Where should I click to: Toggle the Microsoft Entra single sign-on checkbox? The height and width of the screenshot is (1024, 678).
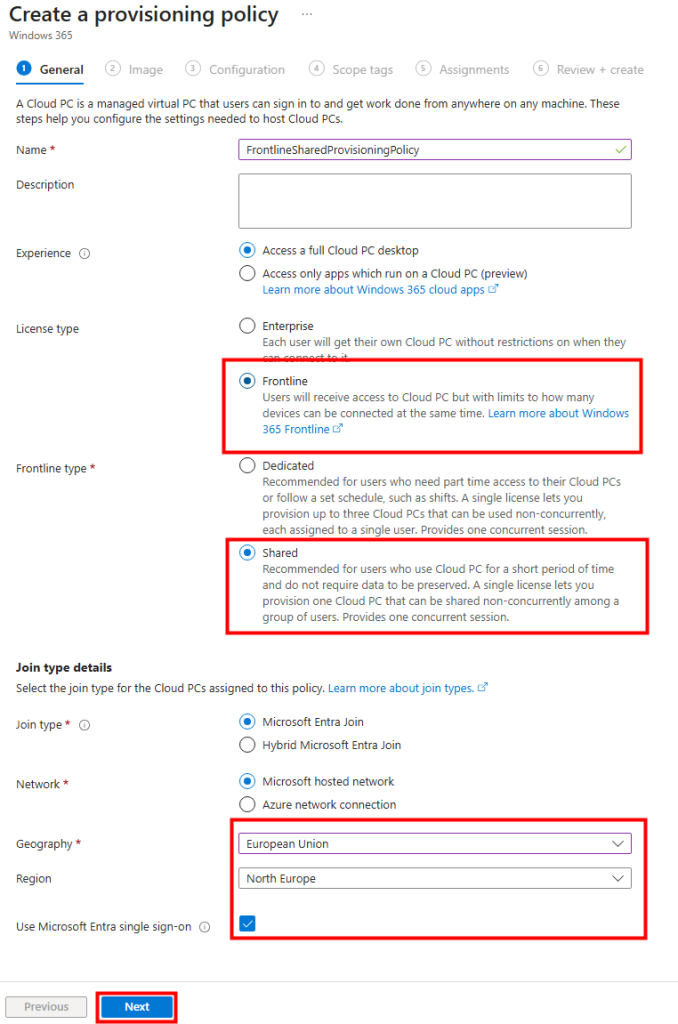coord(247,924)
